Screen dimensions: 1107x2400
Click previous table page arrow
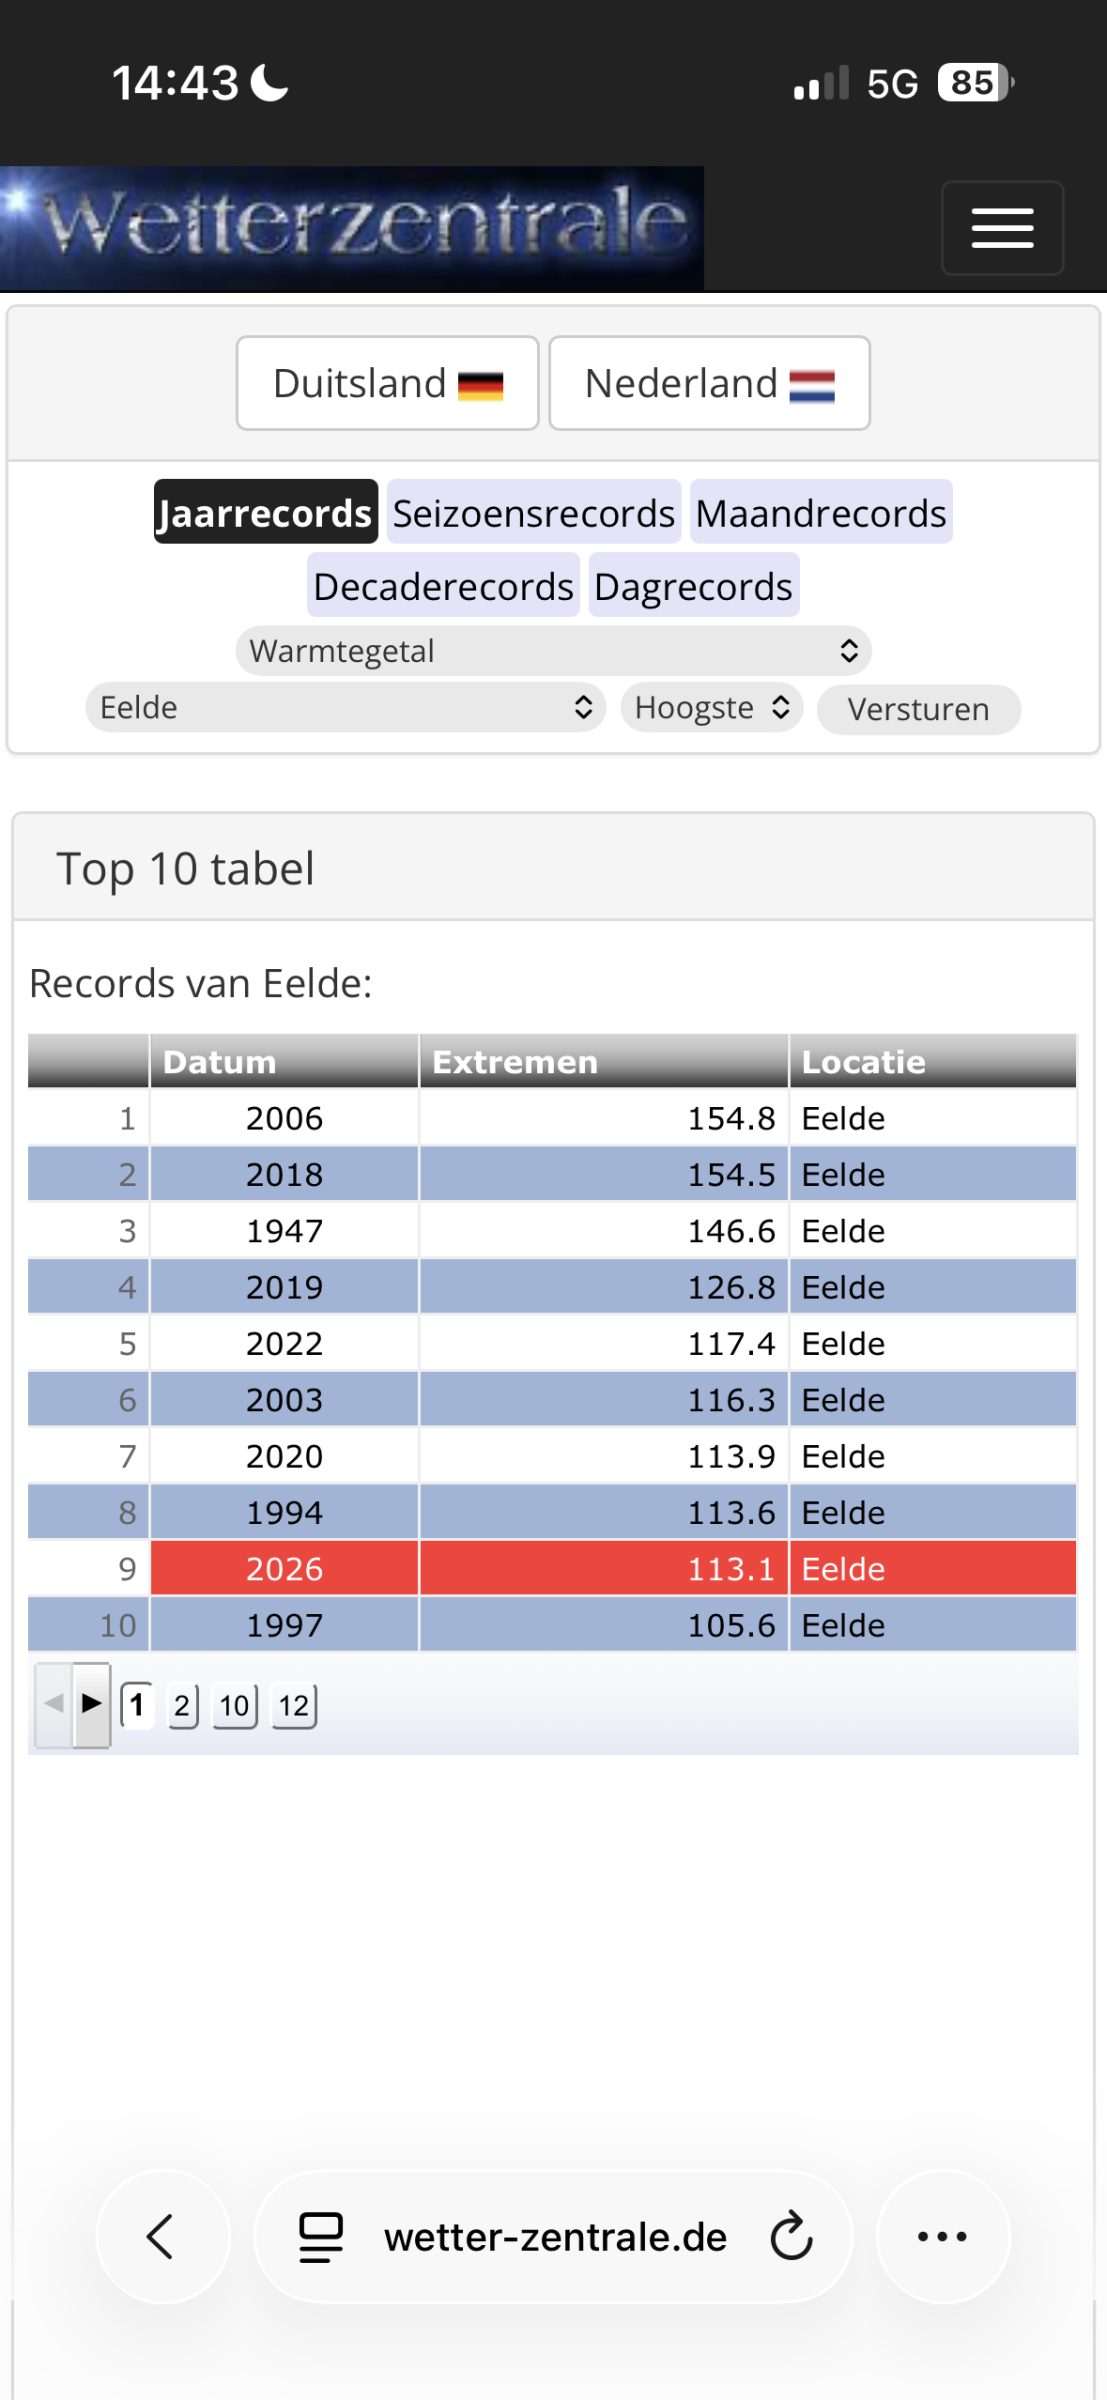(54, 1704)
